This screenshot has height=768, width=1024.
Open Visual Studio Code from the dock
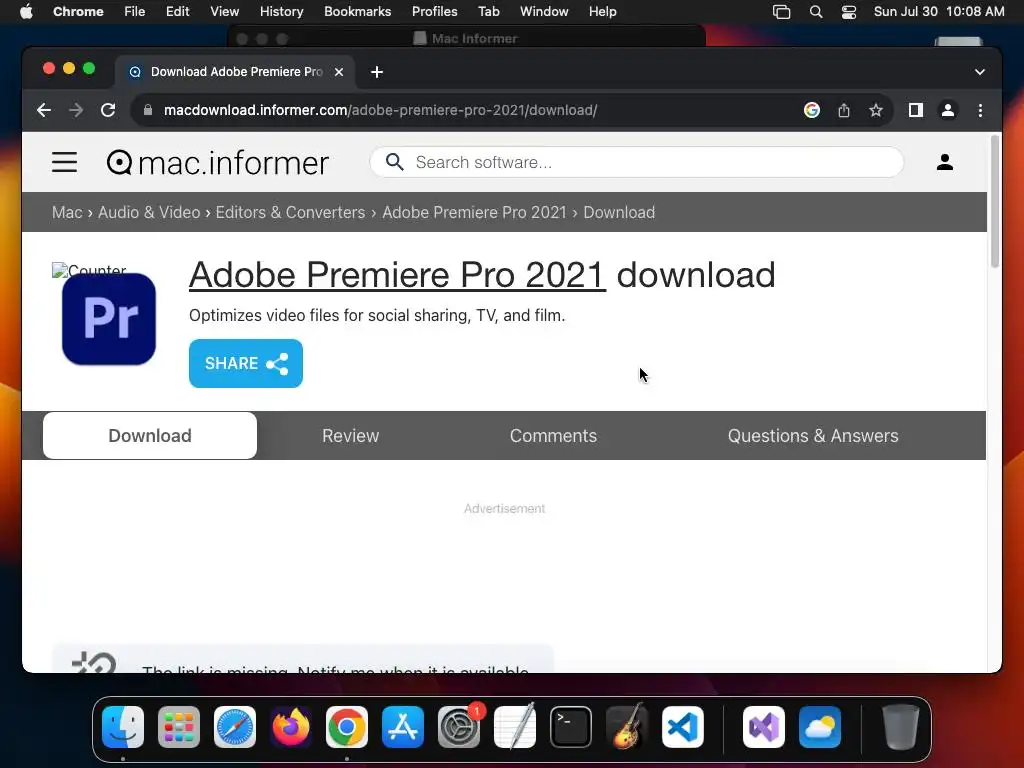pos(682,727)
